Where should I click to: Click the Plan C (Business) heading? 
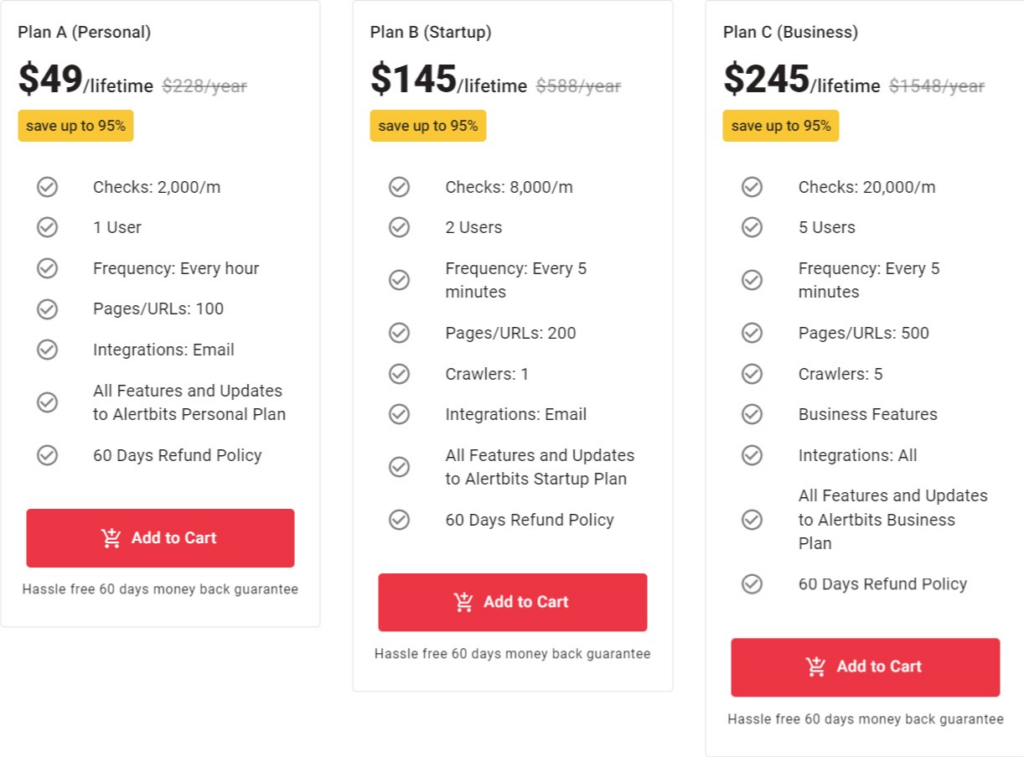(x=790, y=32)
